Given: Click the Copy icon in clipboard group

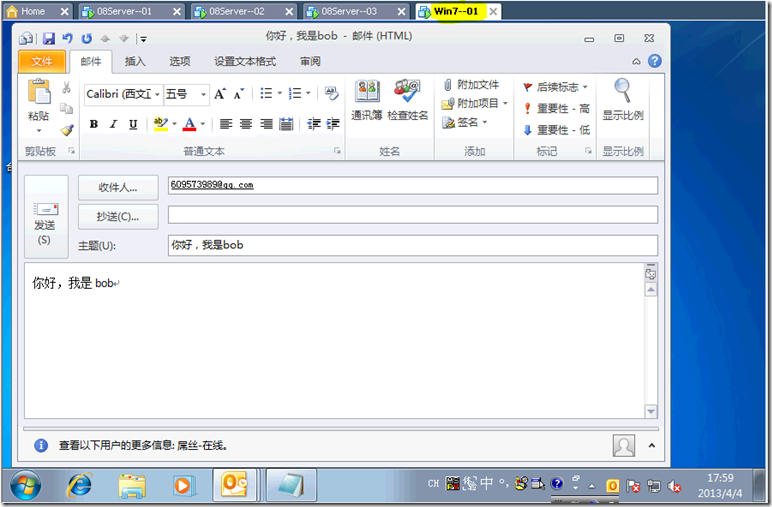Looking at the screenshot, I should pos(66,108).
